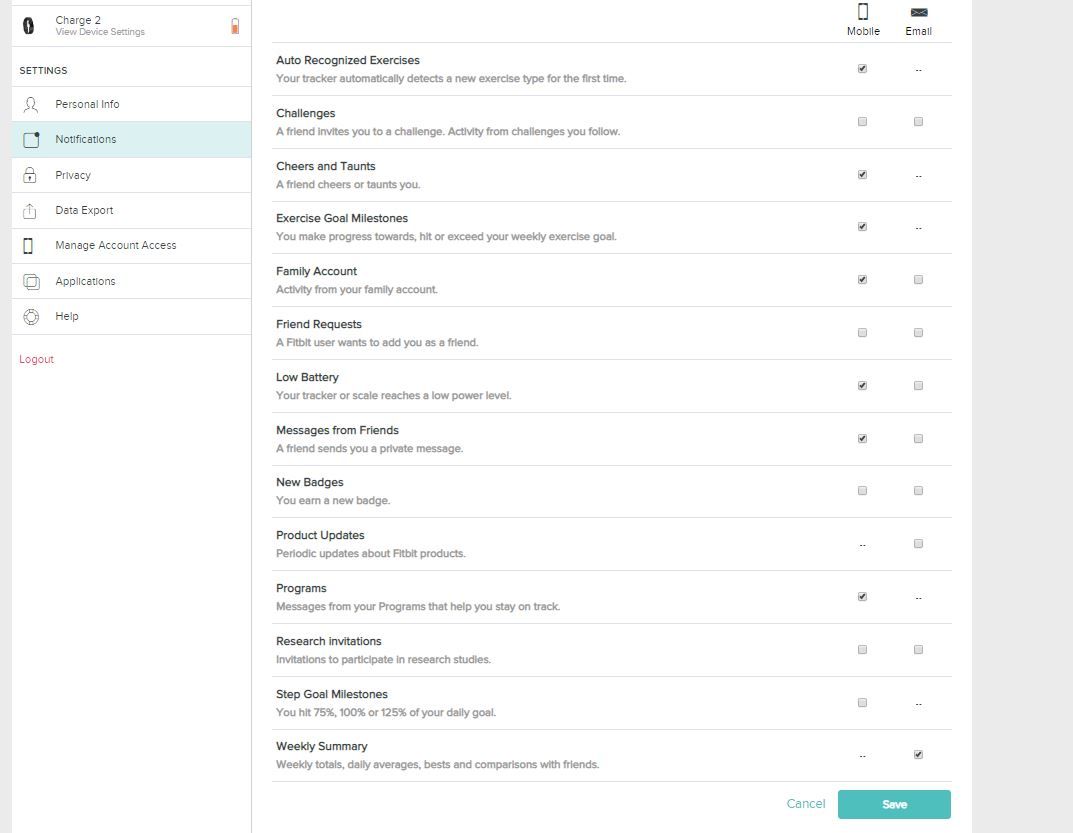Enable mobile notifications for Challenges
The image size is (1073, 833).
[x=862, y=122]
